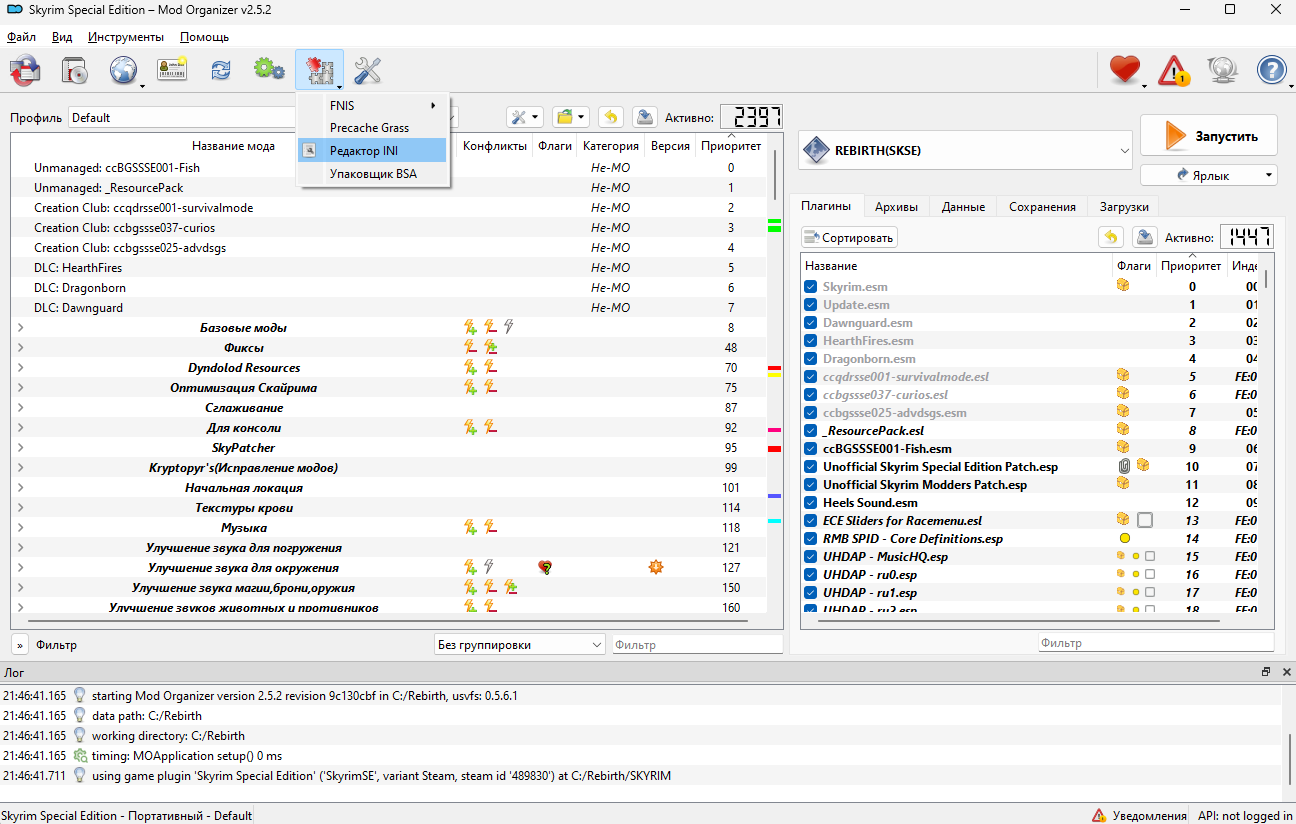Open settings with wrench and screwdriver icon

point(368,70)
